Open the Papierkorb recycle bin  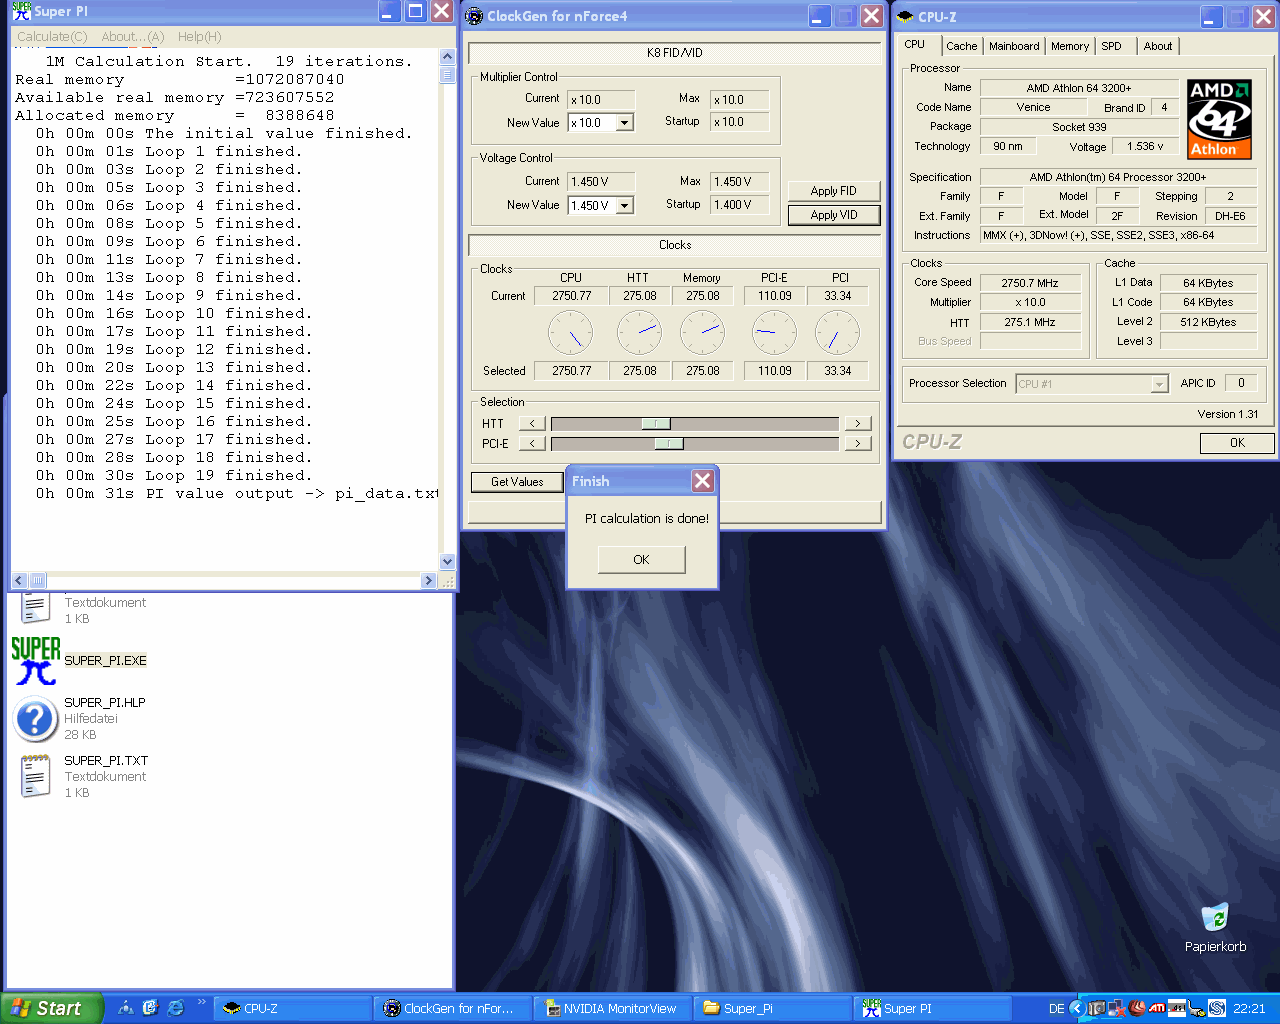coord(1214,918)
